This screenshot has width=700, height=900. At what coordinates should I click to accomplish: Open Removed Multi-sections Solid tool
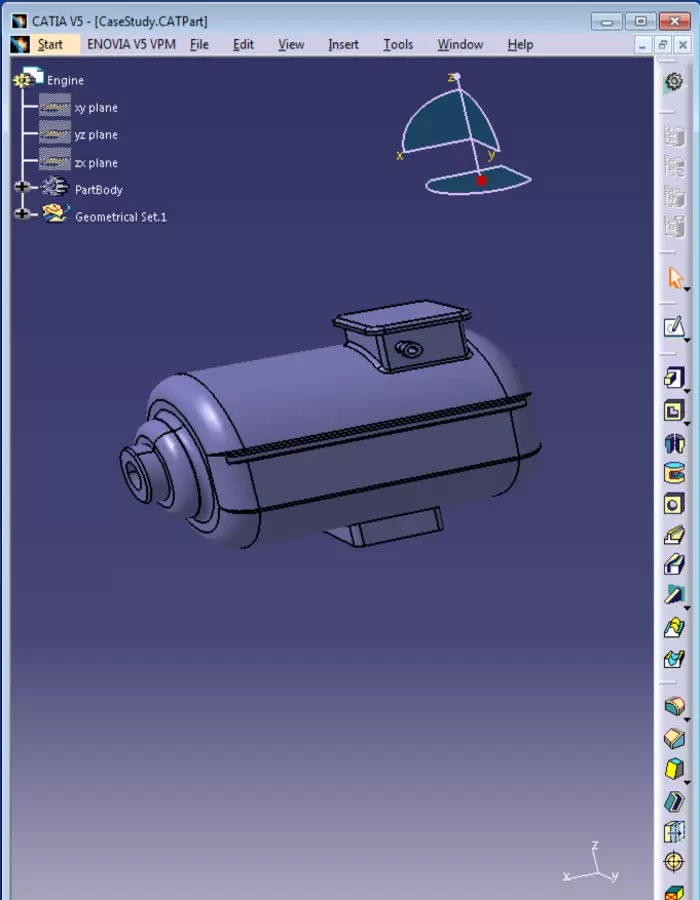coord(674,658)
